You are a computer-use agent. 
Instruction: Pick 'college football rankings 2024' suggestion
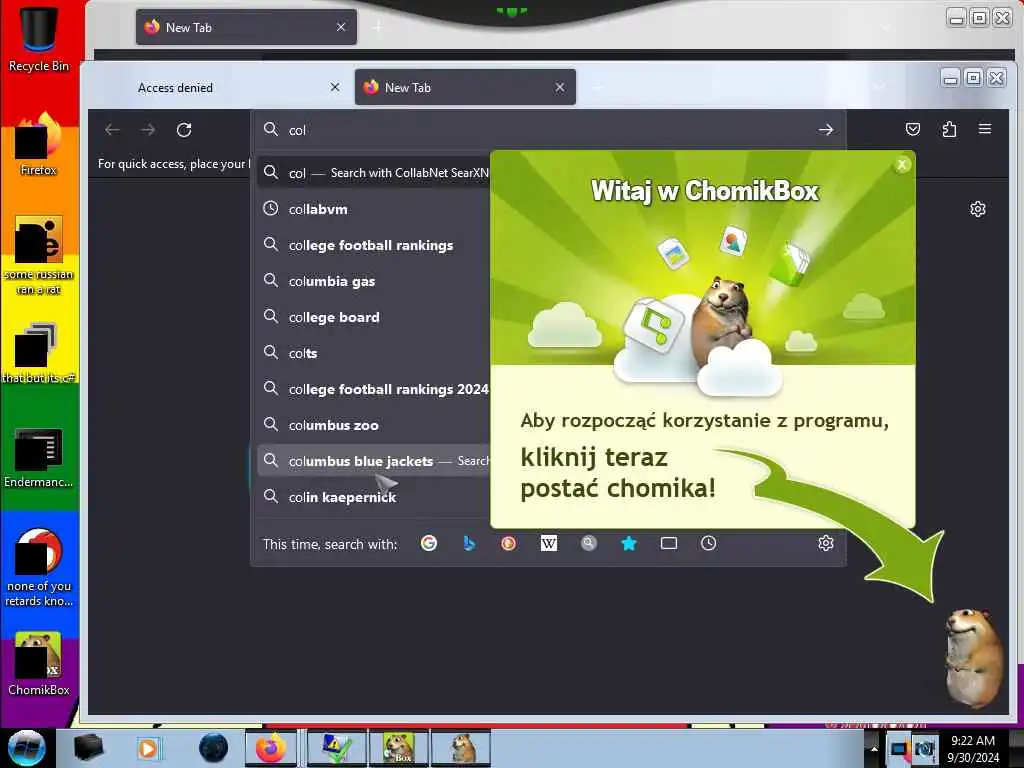376,389
